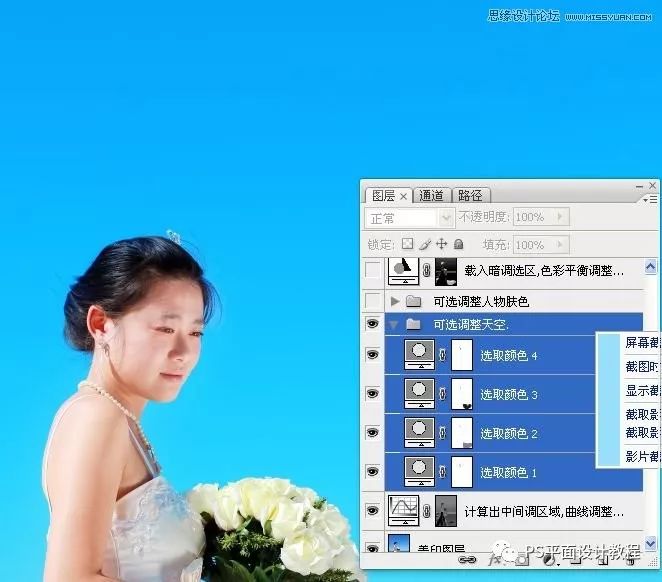This screenshot has height=582, width=662.
Task: Click mask link chain on 选取颜色 3
Action: (x=442, y=393)
